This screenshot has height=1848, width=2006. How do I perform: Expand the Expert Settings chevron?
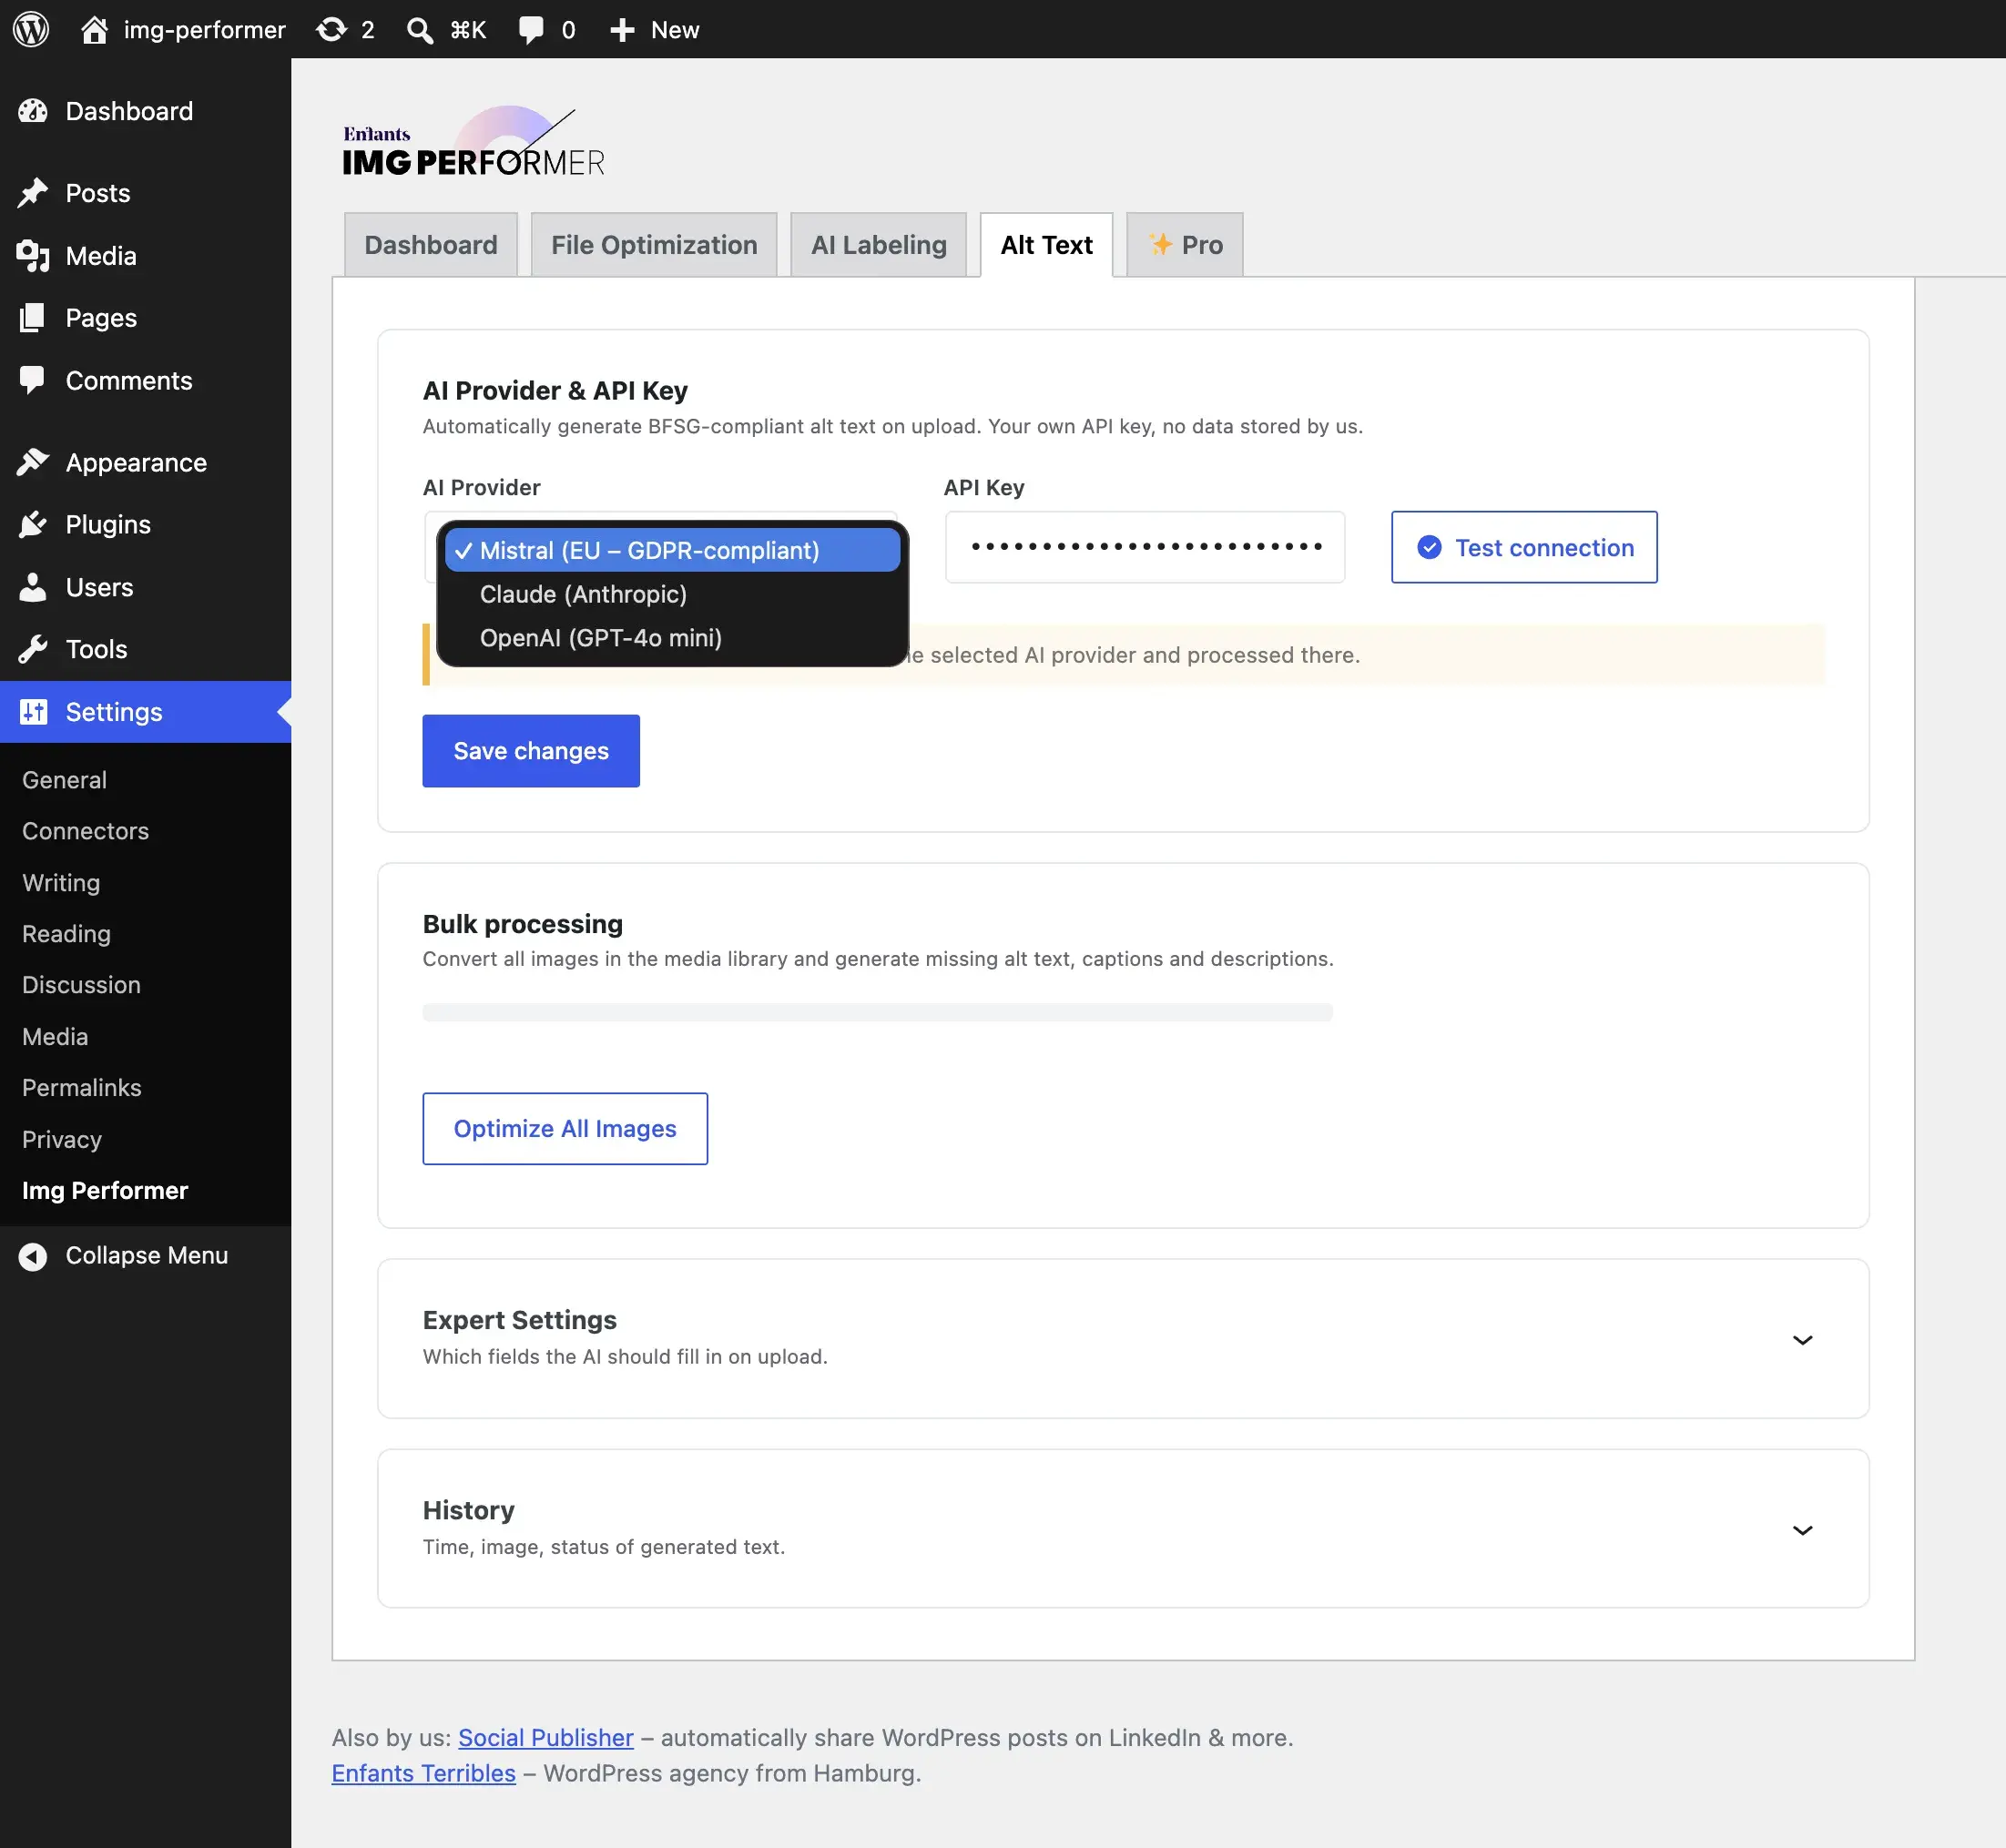pos(1802,1340)
